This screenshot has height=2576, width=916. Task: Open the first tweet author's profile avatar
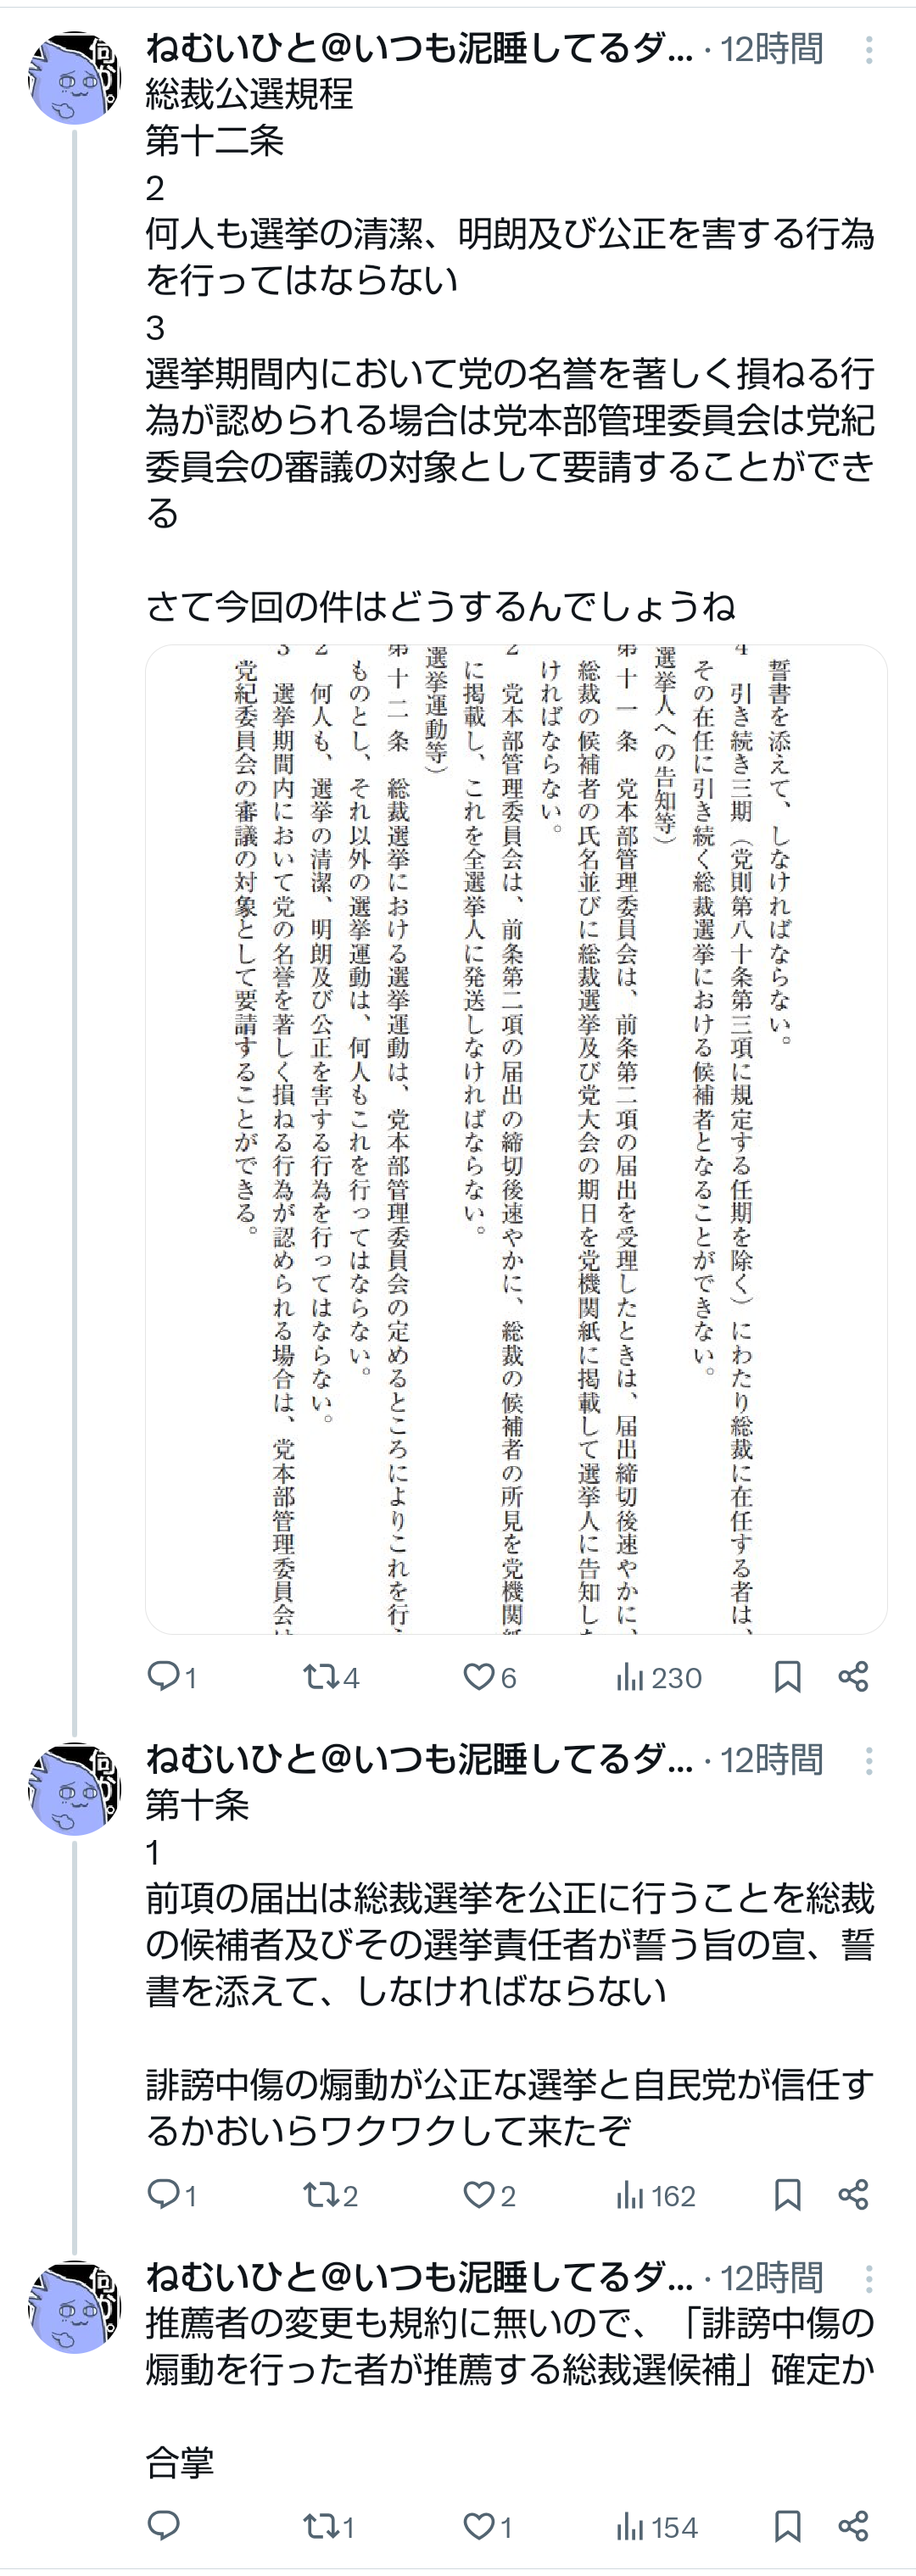pyautogui.click(x=74, y=78)
